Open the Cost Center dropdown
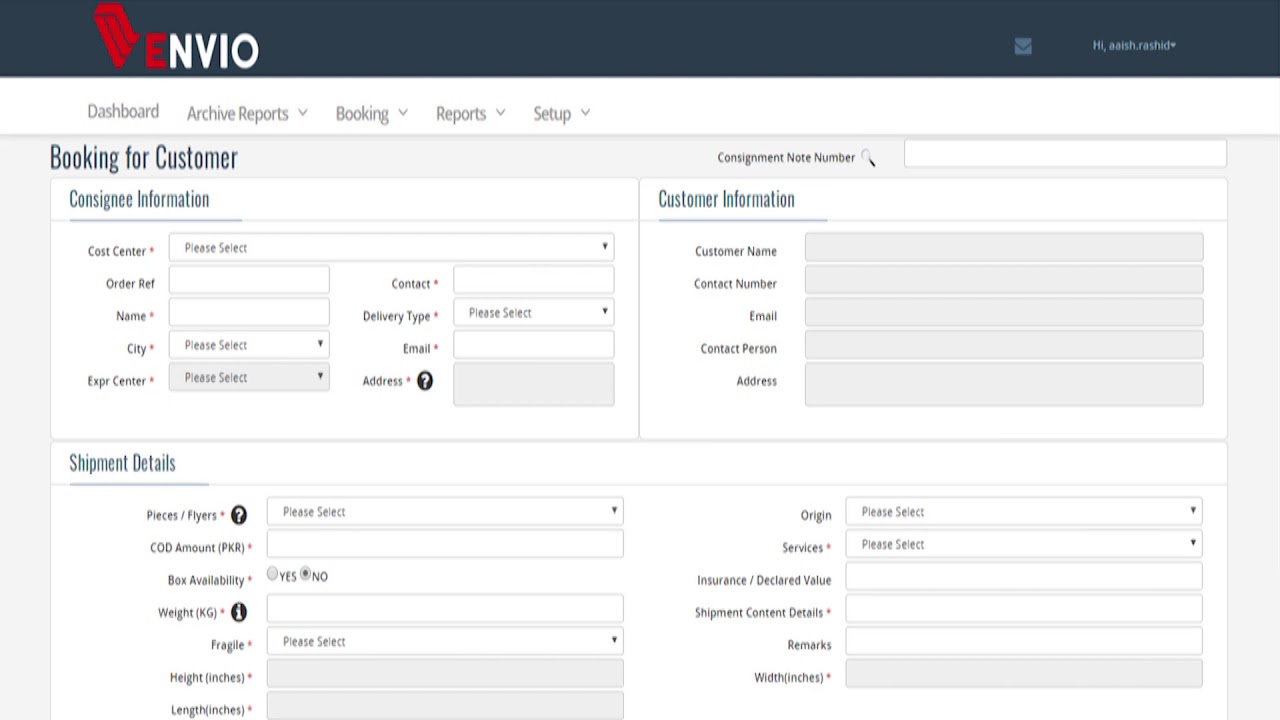 391,247
